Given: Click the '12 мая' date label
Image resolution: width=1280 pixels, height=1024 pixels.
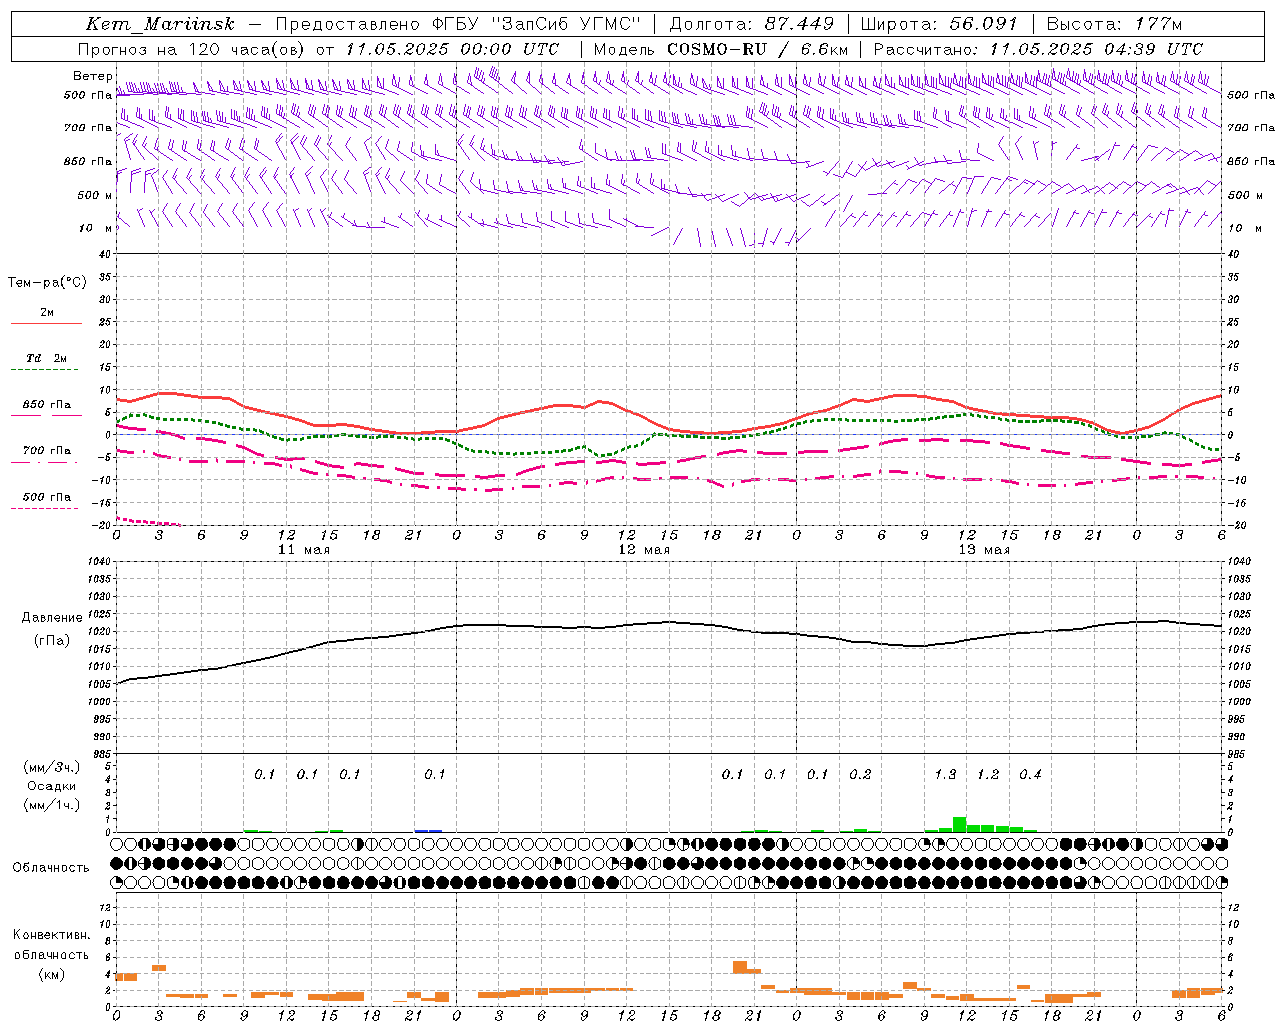Looking at the screenshot, I should tap(644, 550).
